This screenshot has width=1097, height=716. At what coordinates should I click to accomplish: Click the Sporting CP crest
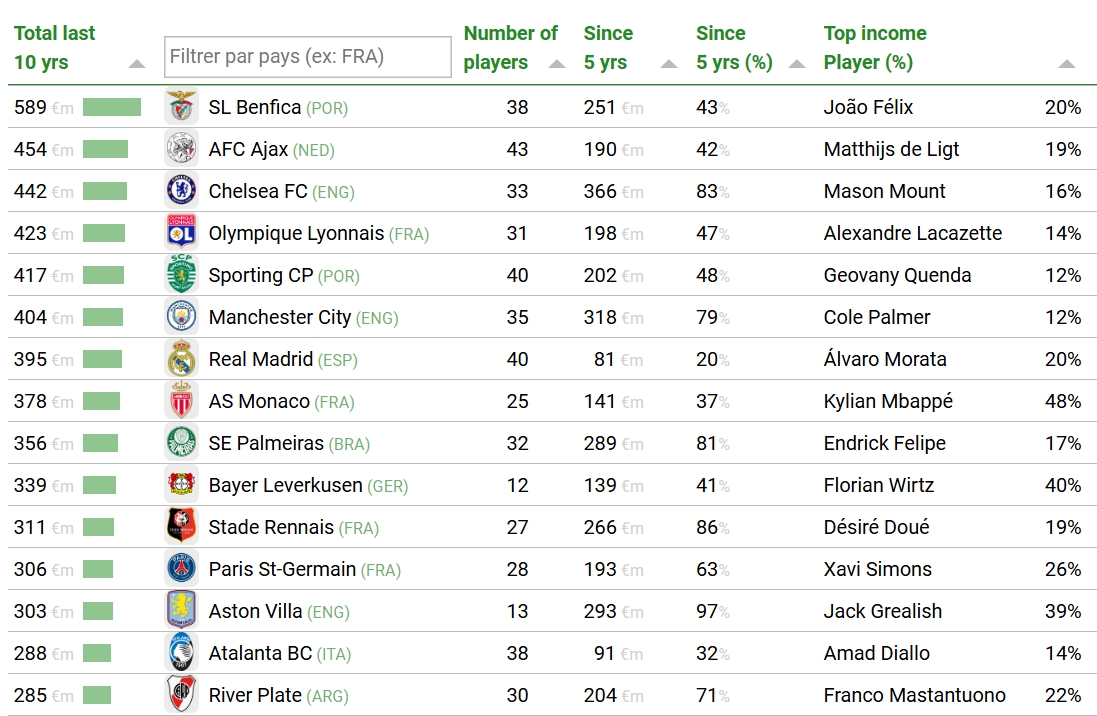point(182,275)
